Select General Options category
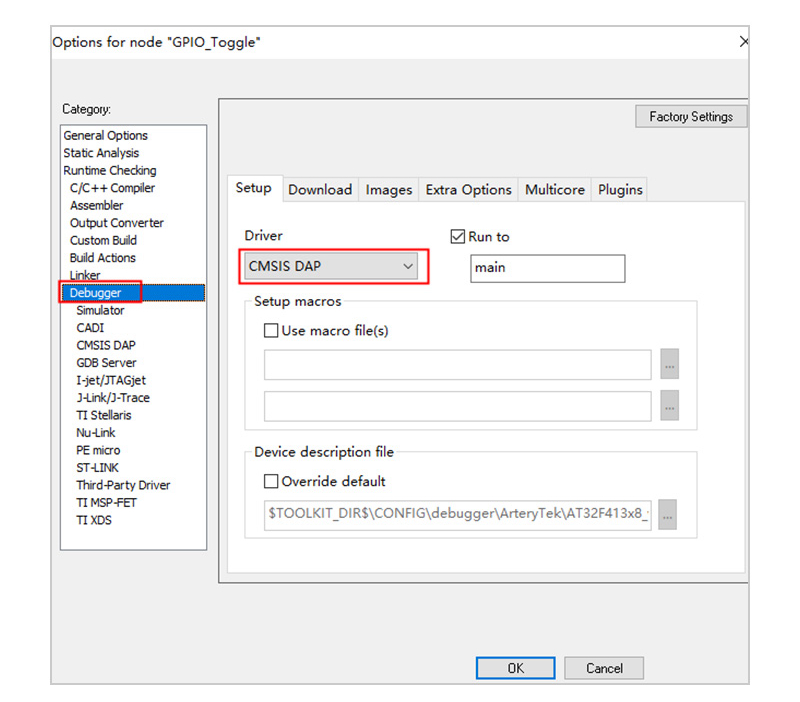 tap(105, 135)
